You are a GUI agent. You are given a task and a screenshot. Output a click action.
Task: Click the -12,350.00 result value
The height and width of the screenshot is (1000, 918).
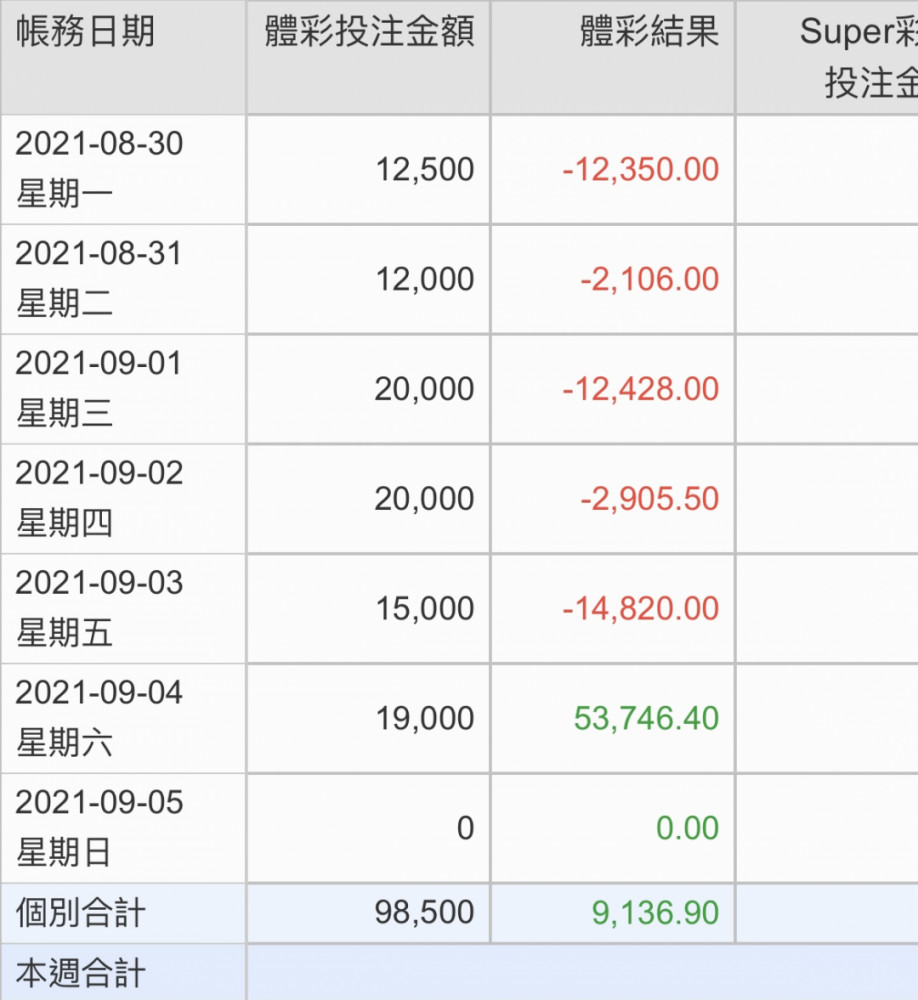pos(640,169)
